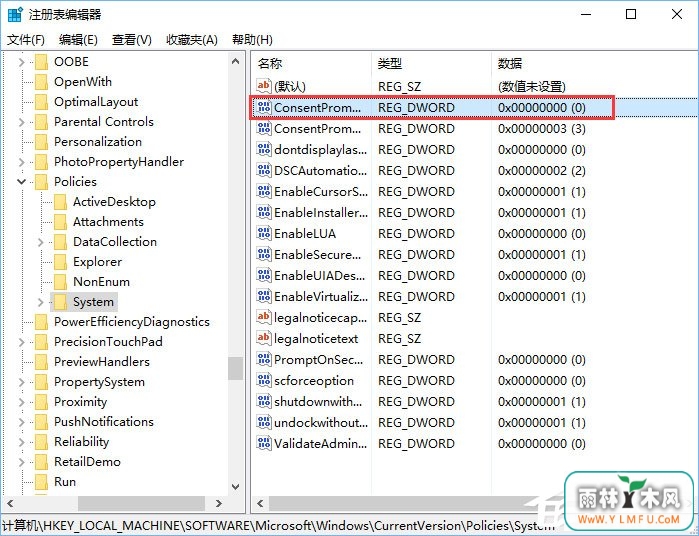The image size is (699, 536).
Task: Click the tree pane vertical scrollbar thumb
Action: 235,368
